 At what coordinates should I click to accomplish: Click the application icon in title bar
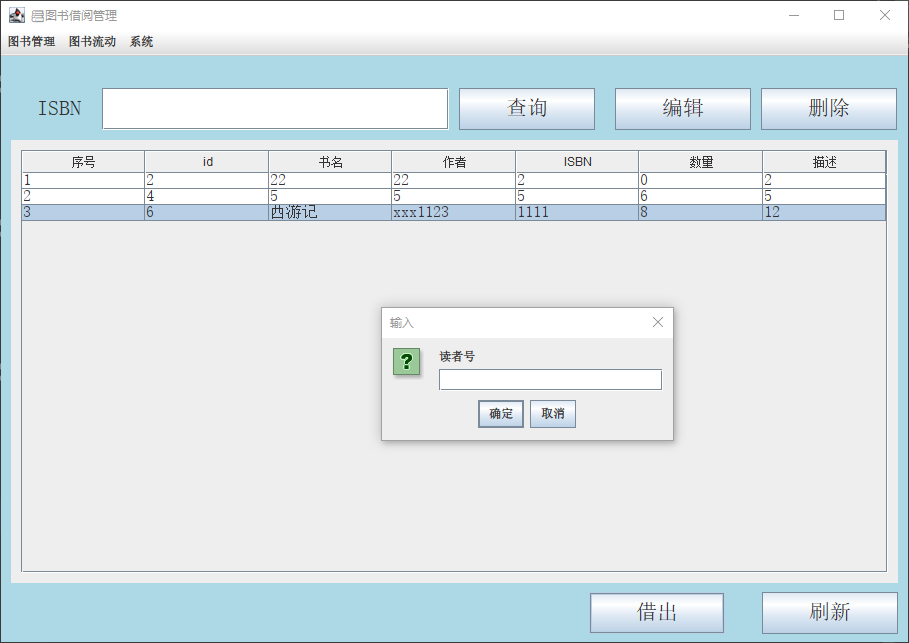pyautogui.click(x=17, y=15)
